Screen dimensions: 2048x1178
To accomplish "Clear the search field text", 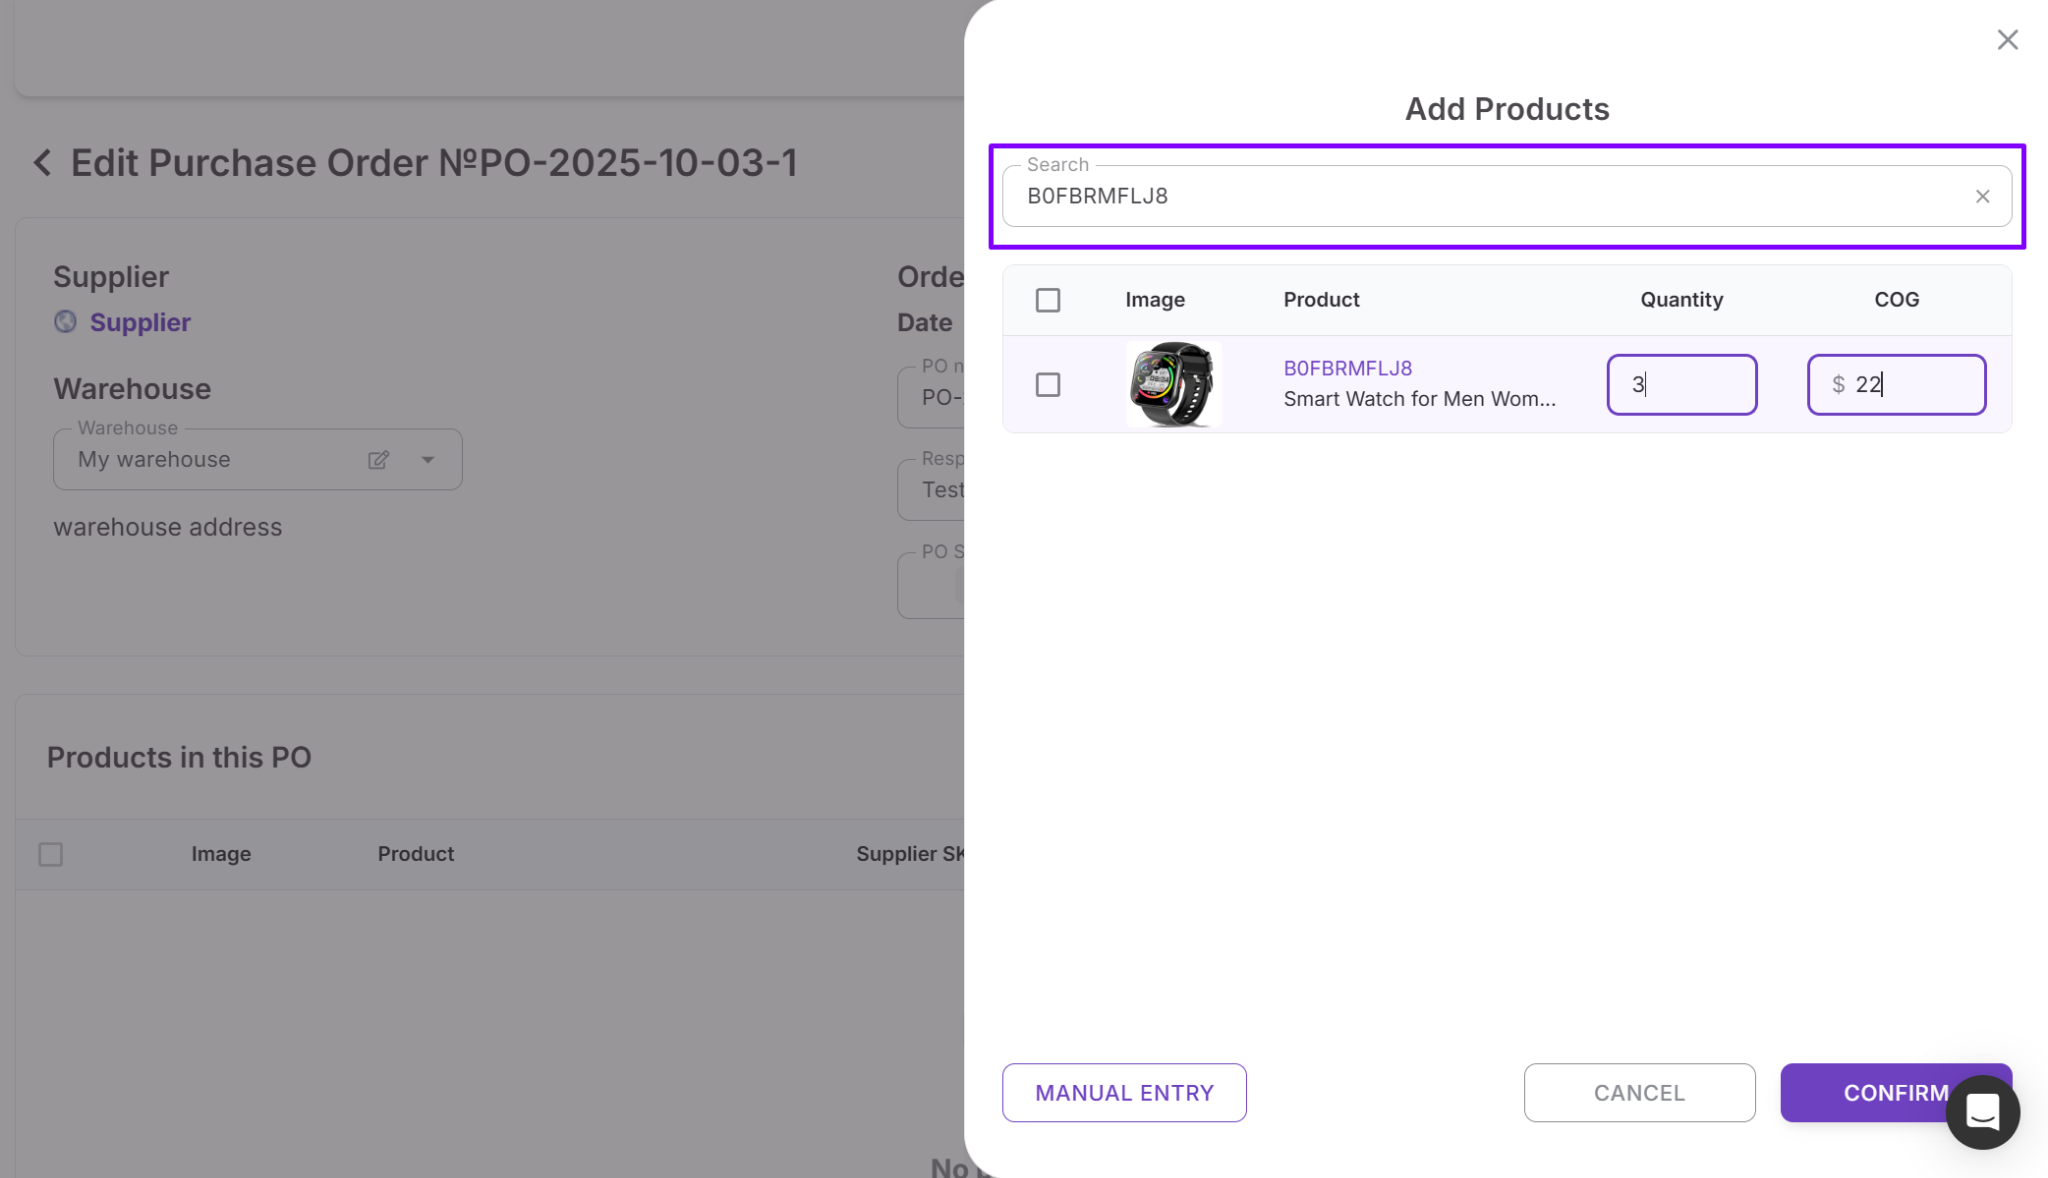I will coord(1982,197).
